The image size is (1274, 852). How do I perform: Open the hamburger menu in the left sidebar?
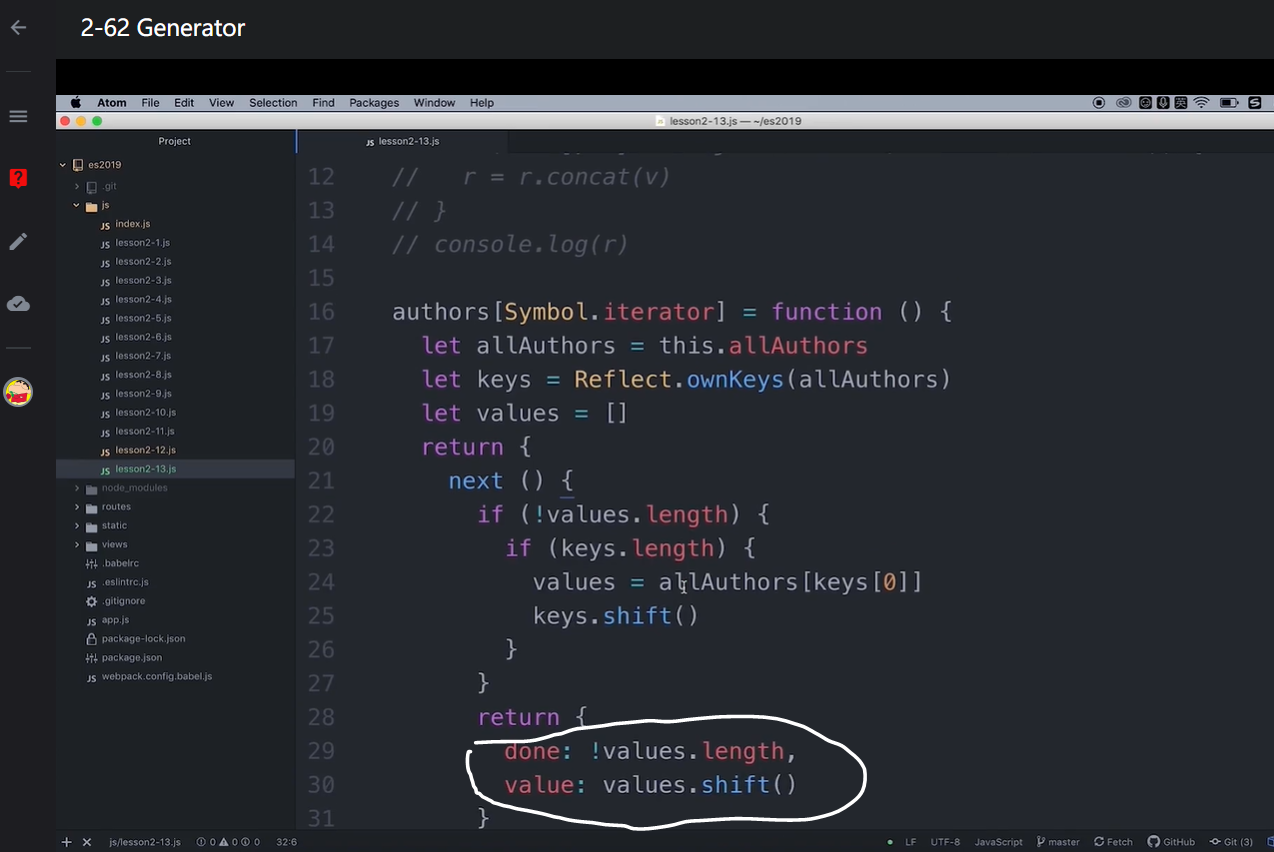18,116
